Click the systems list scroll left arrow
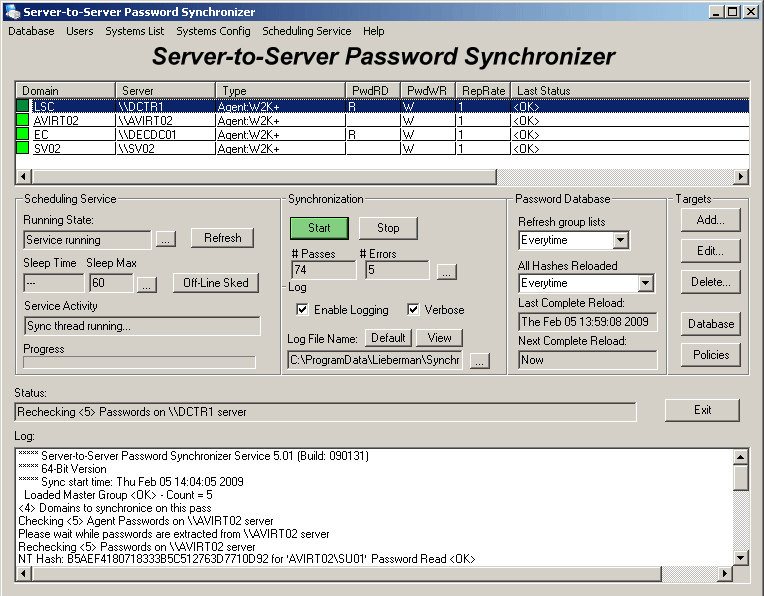Viewport: 764px width, 596px height. 24,176
